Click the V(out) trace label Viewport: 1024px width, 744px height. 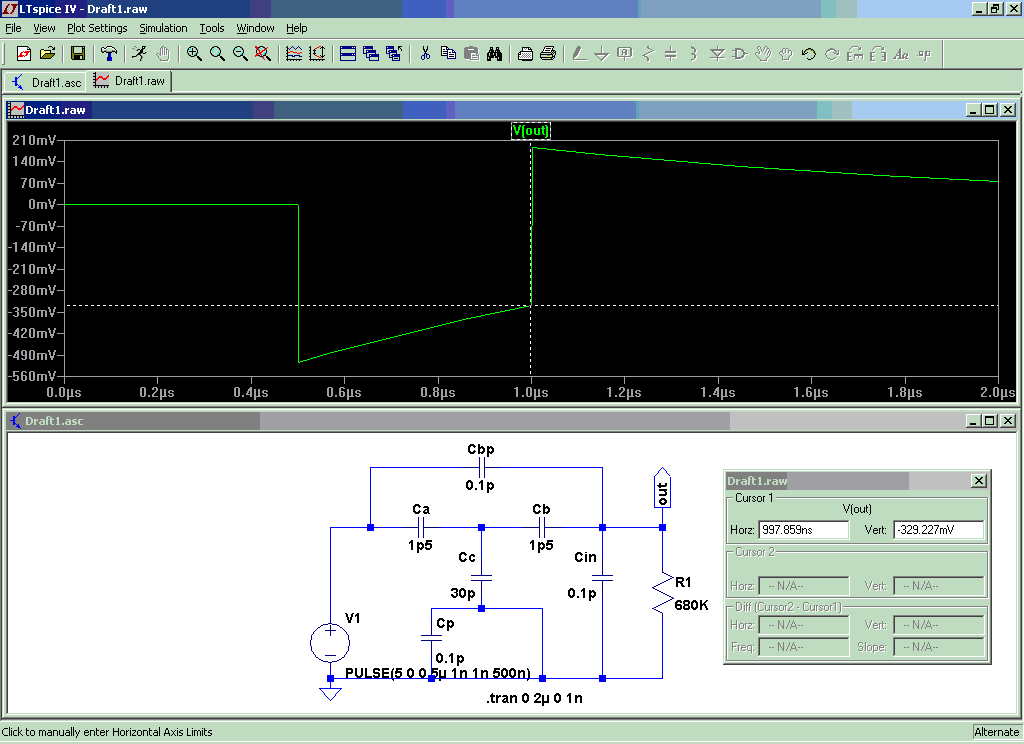pyautogui.click(x=531, y=130)
